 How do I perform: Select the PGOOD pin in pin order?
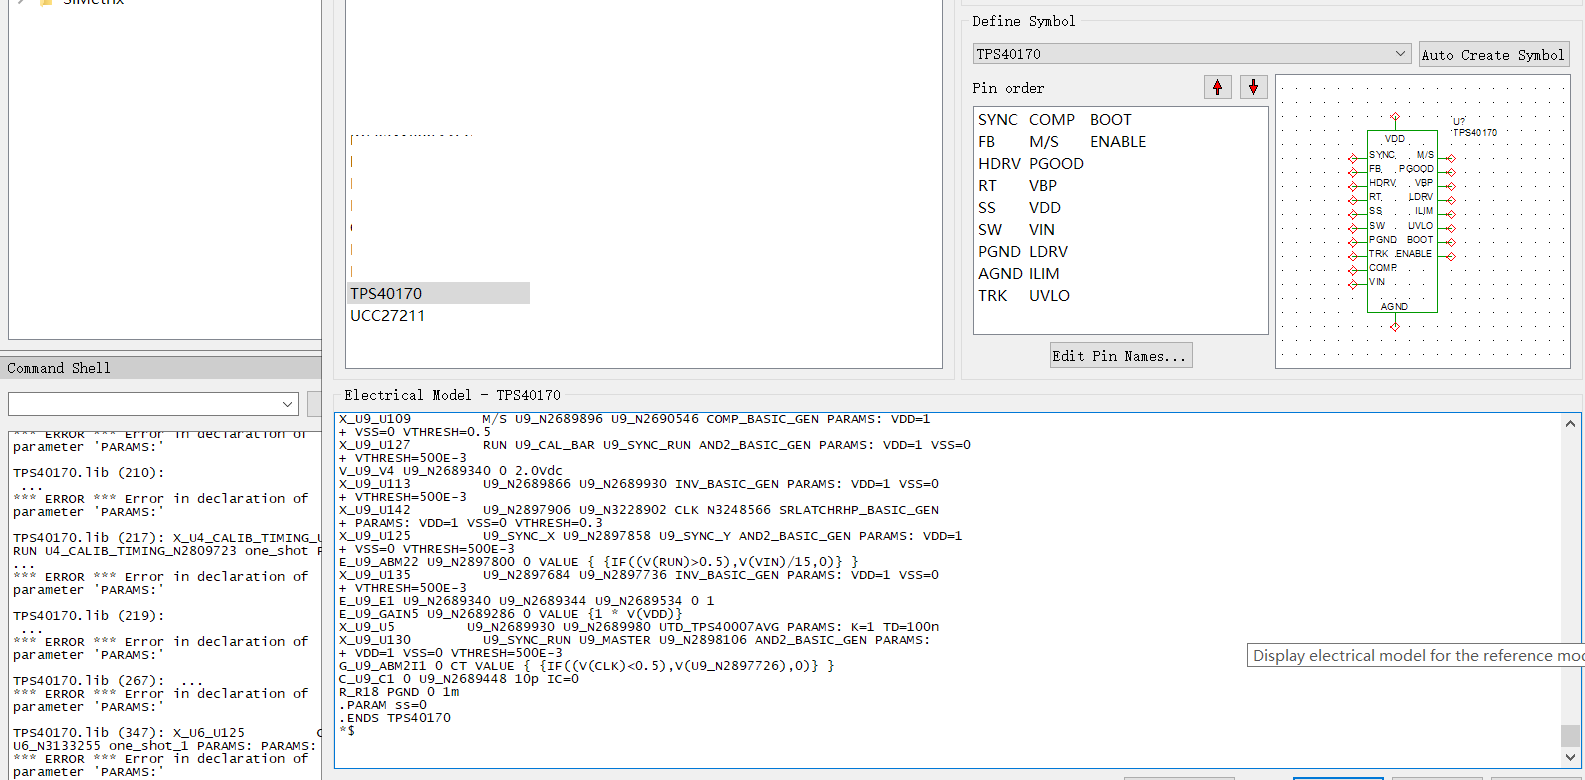[x=1056, y=164]
